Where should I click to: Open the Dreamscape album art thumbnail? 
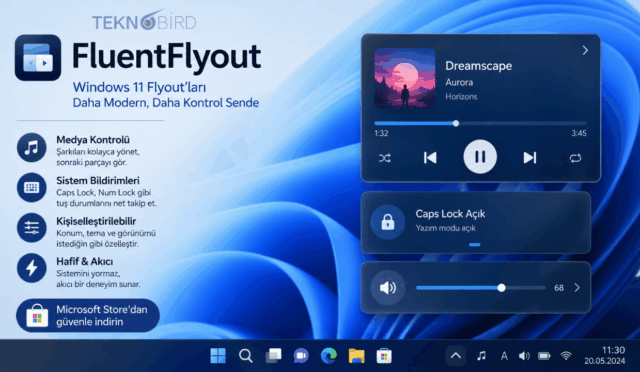pyautogui.click(x=405, y=78)
